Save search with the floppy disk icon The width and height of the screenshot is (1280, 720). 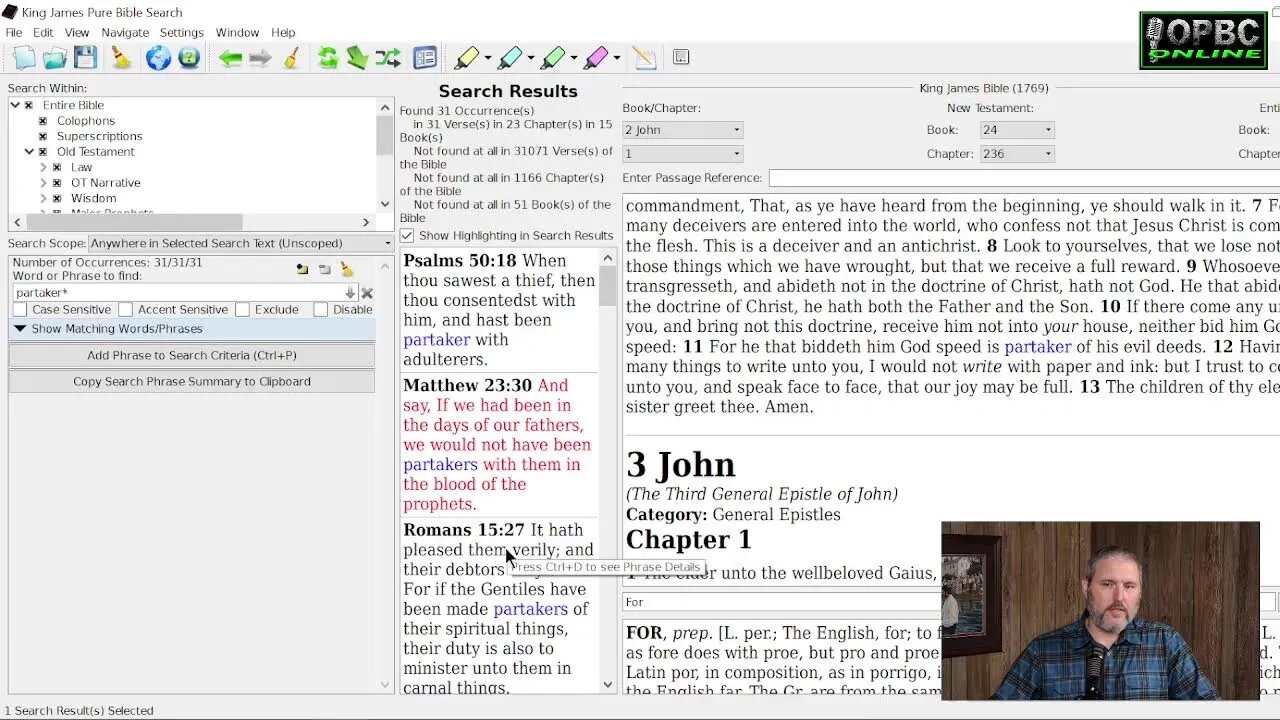coord(85,58)
